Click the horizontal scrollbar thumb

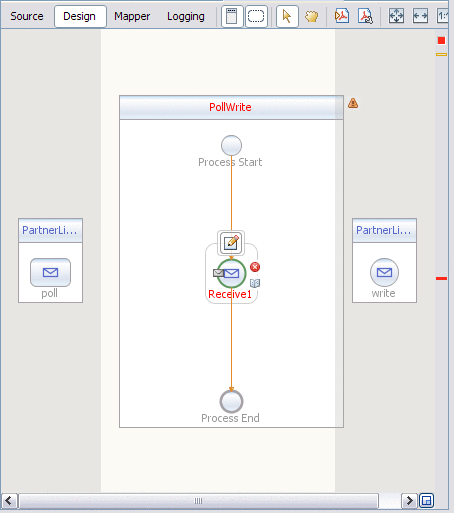(x=198, y=501)
